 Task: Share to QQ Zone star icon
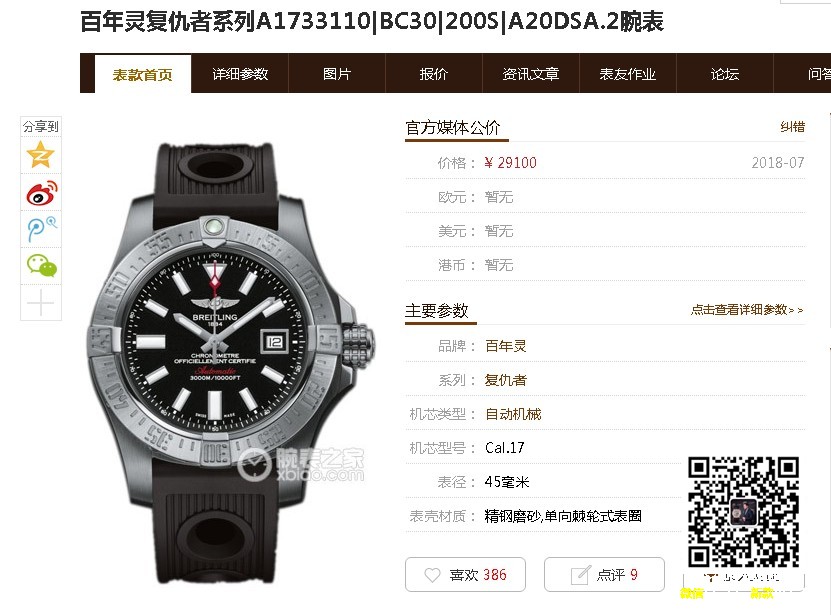pyautogui.click(x=41, y=155)
